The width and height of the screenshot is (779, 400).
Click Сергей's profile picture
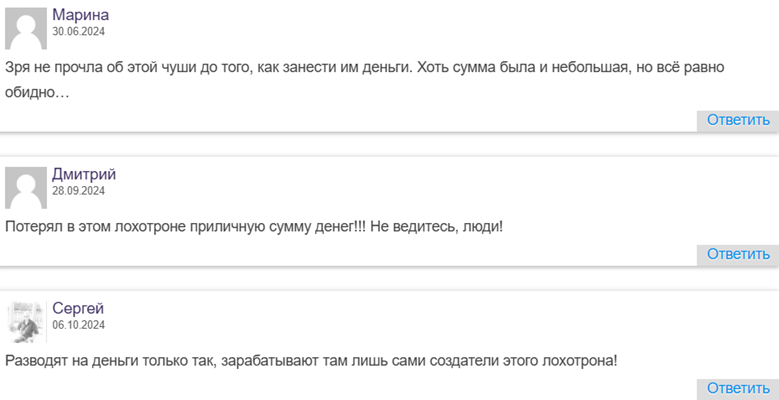coord(26,320)
